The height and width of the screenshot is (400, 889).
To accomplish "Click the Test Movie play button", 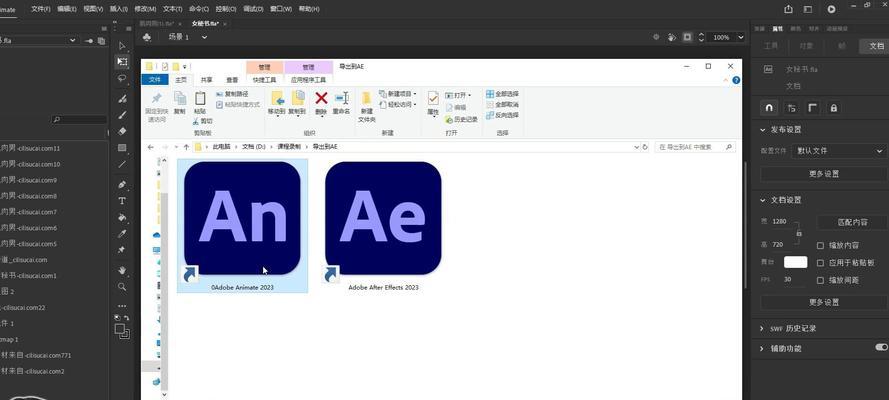I will pyautogui.click(x=831, y=9).
